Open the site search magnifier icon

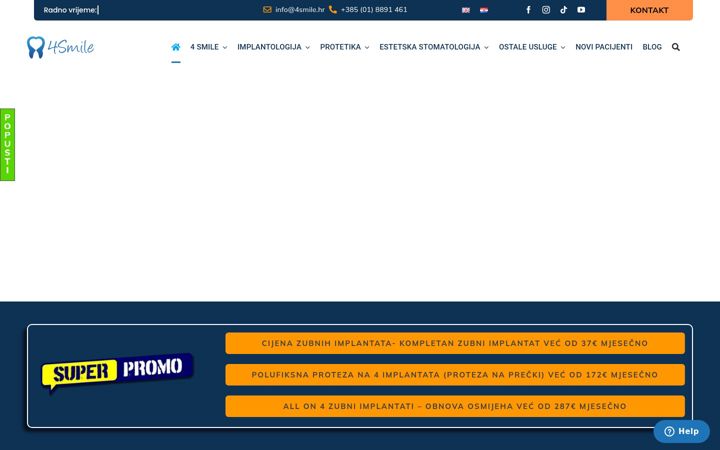(675, 47)
